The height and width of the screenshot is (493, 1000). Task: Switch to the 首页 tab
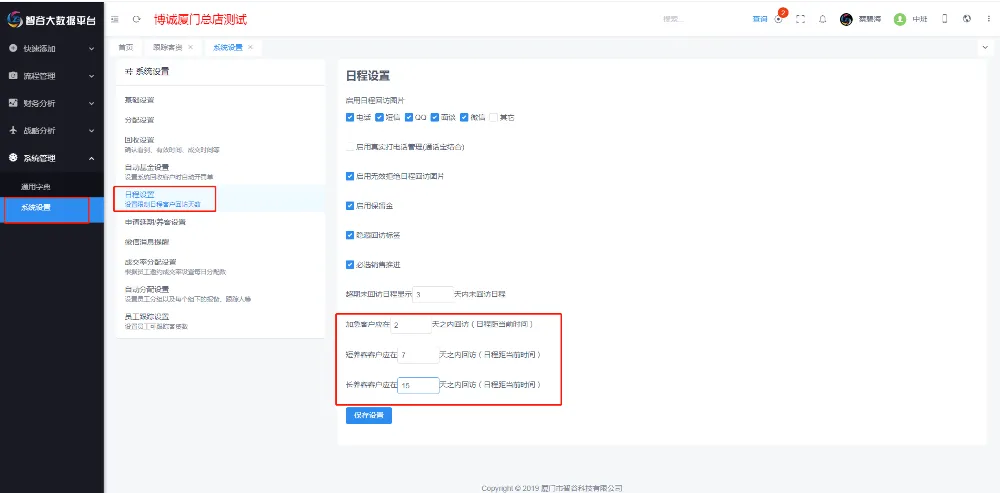(125, 47)
